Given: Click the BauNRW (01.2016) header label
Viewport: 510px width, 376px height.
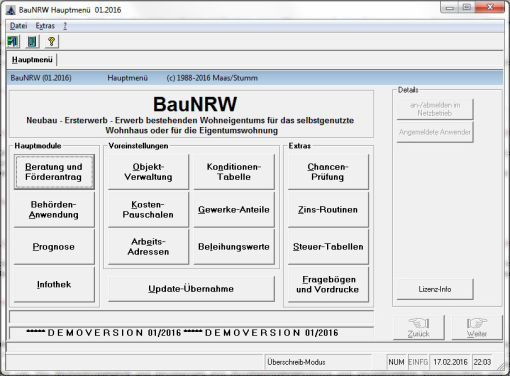Looking at the screenshot, I should coord(41,78).
